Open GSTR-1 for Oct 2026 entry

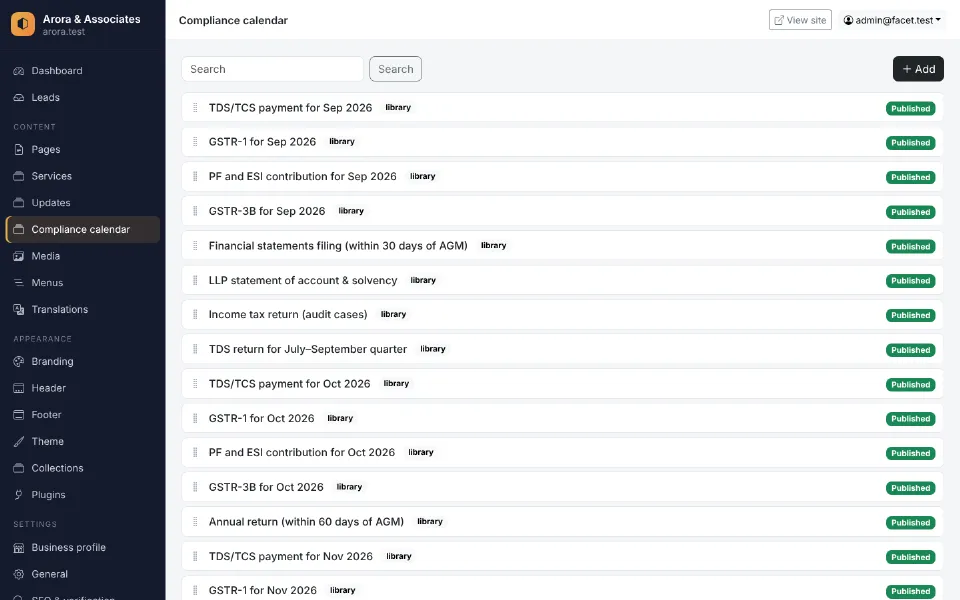click(261, 418)
